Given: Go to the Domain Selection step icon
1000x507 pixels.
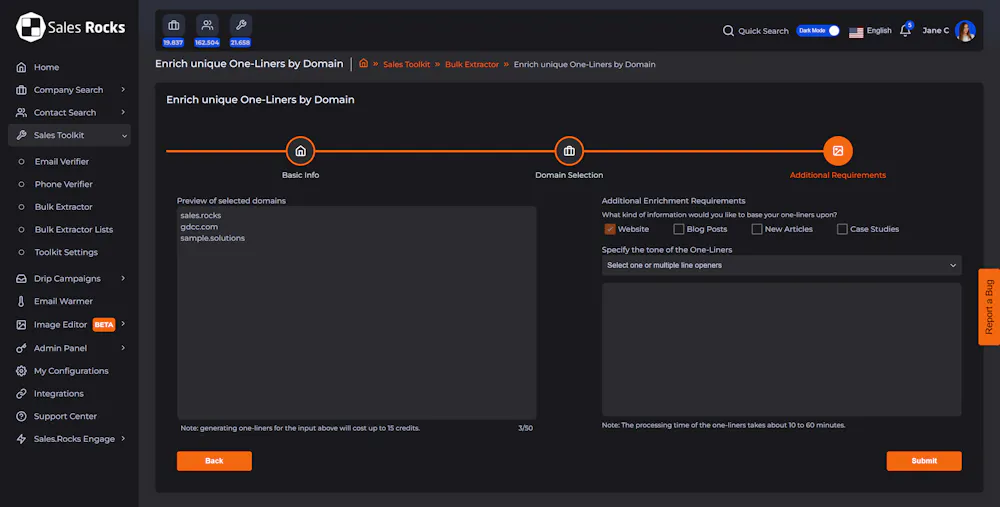Looking at the screenshot, I should pyautogui.click(x=569, y=151).
